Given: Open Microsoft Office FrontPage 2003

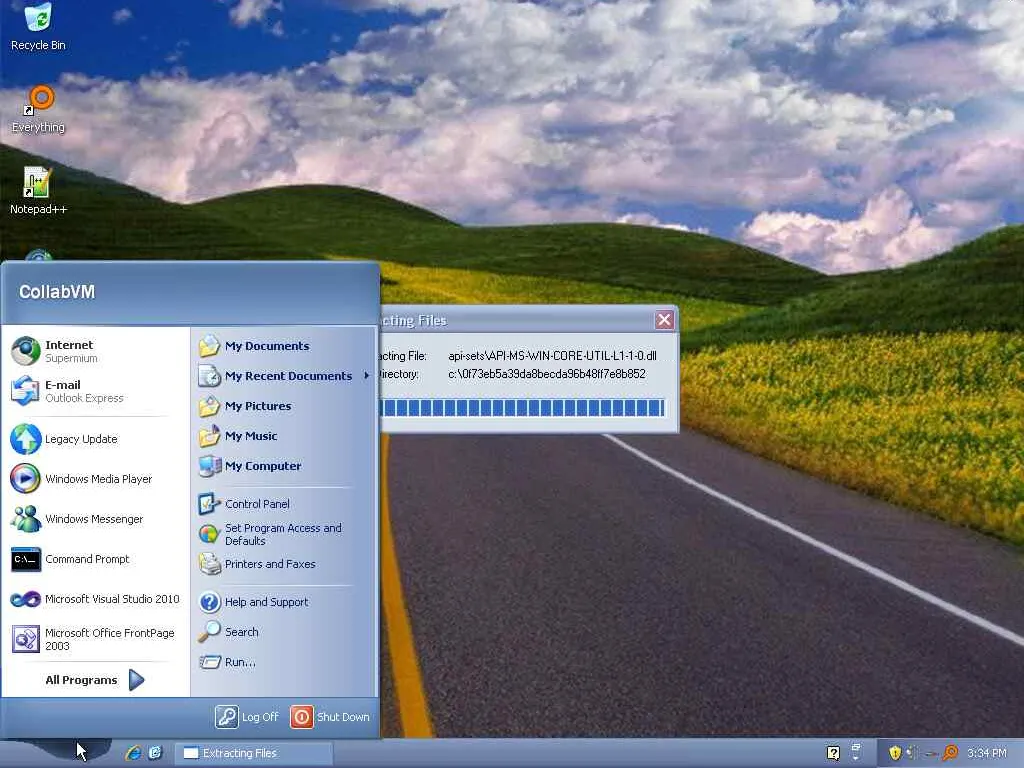Looking at the screenshot, I should click(x=95, y=639).
